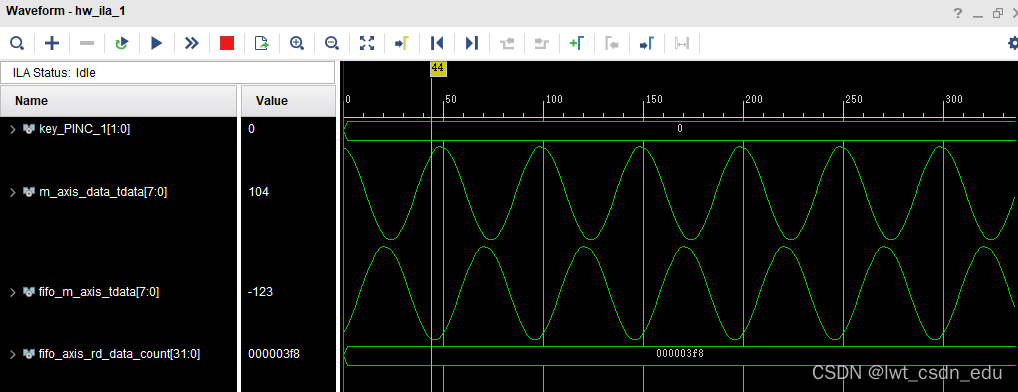
Task: Jump to the last sample
Action: 472,43
